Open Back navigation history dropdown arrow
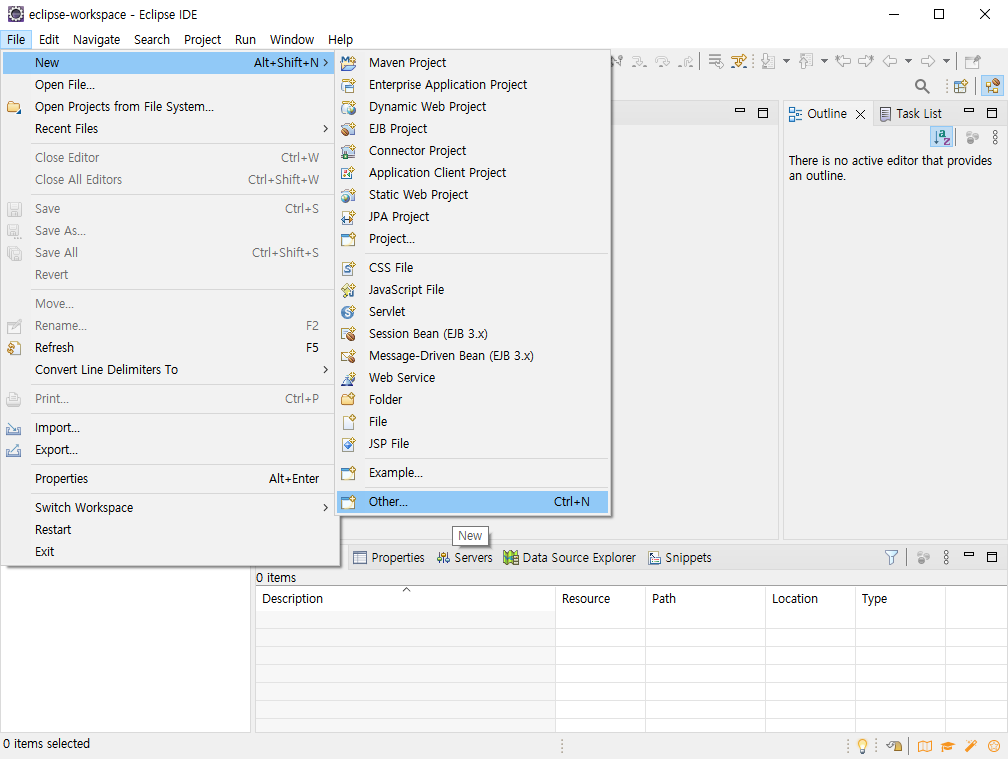Screen dimensions: 1008x759 pos(908,62)
